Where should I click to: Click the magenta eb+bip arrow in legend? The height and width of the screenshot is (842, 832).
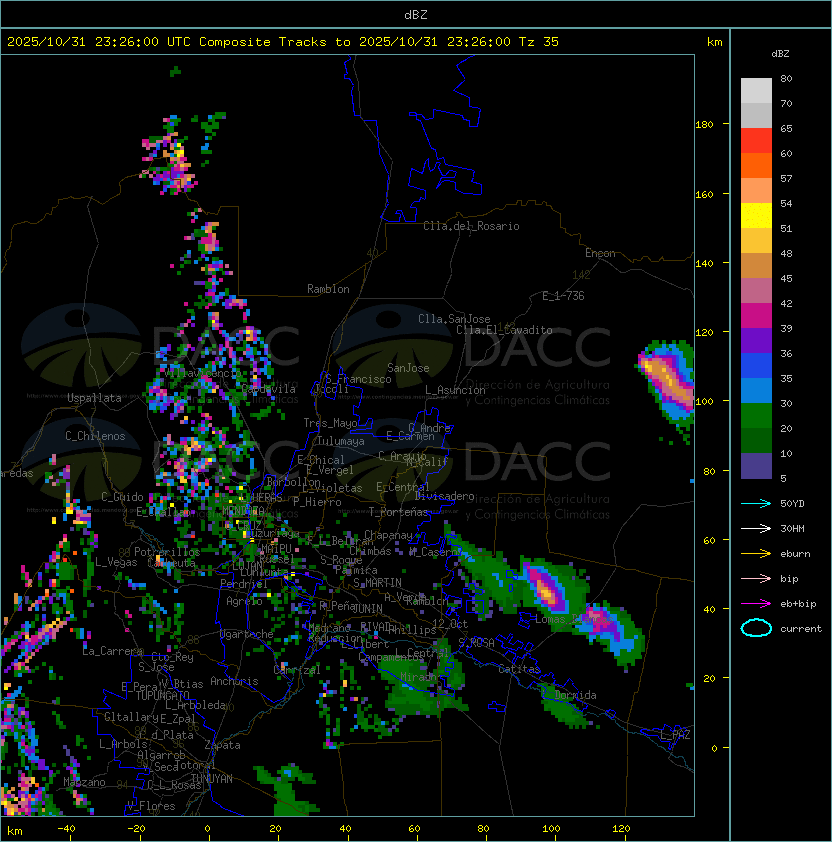point(756,604)
